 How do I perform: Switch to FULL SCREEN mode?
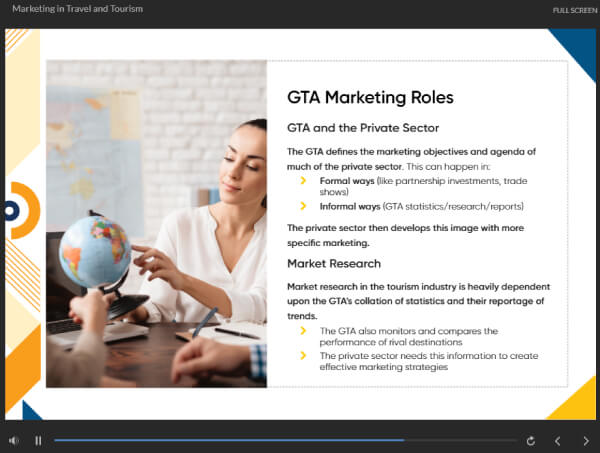click(575, 11)
